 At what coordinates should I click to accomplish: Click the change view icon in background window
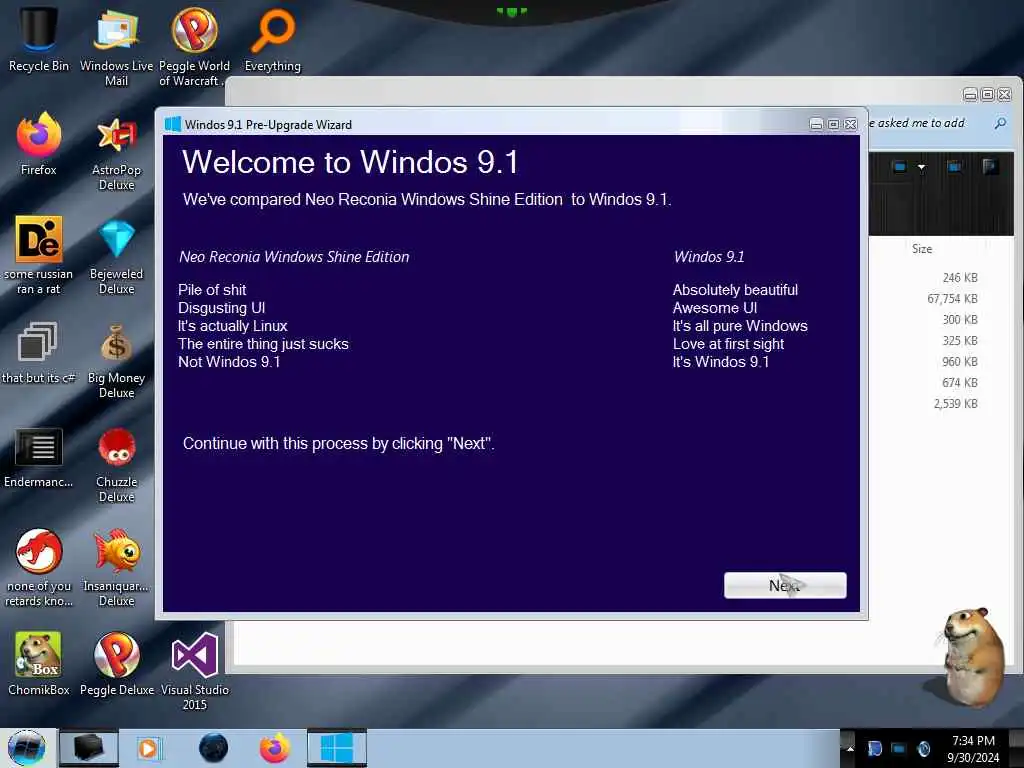coord(900,167)
